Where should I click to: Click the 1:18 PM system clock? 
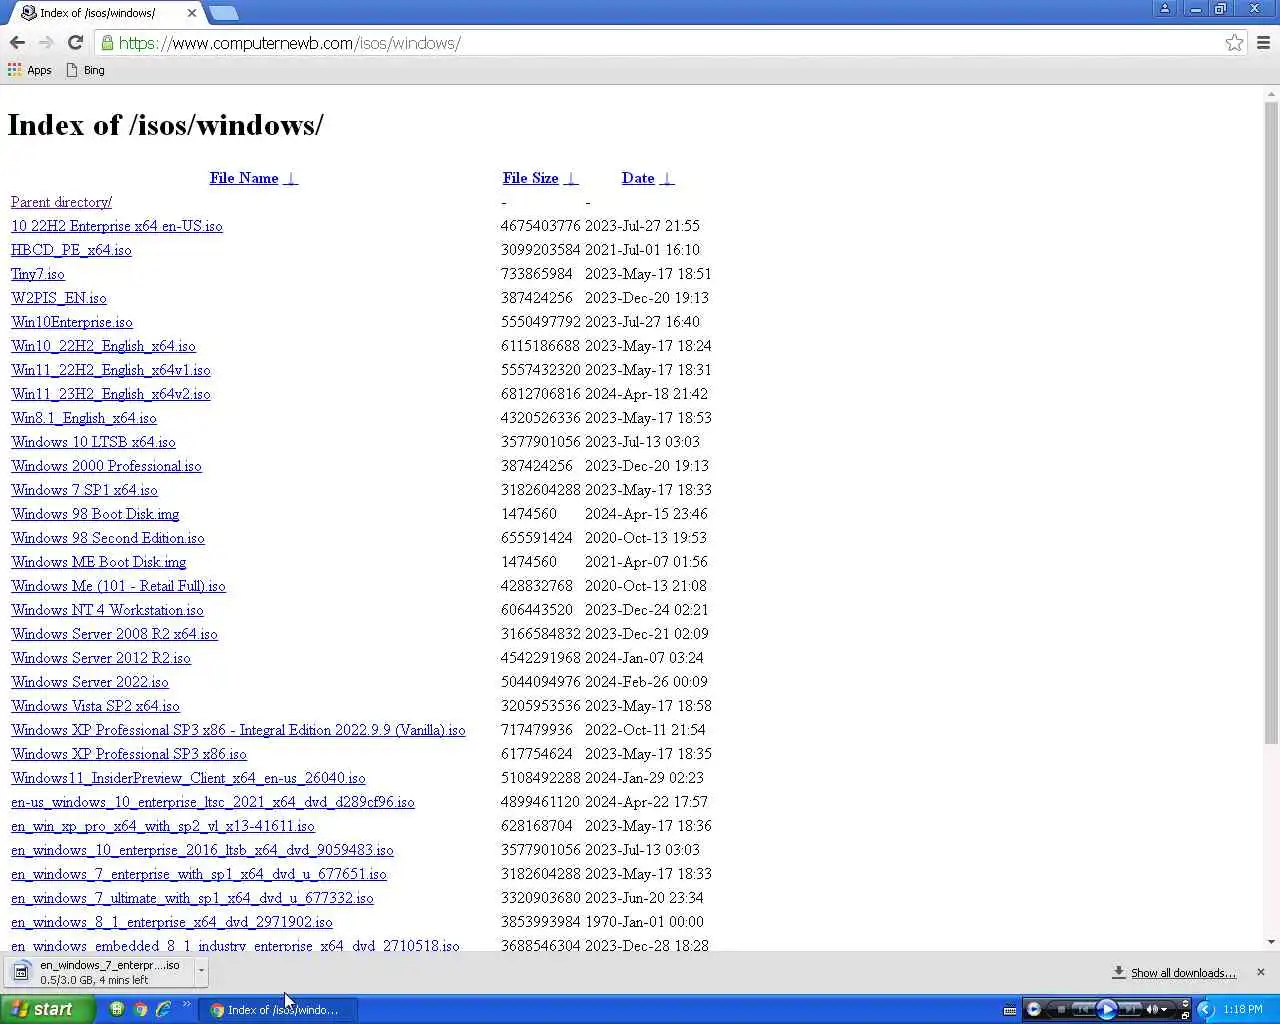point(1243,1009)
